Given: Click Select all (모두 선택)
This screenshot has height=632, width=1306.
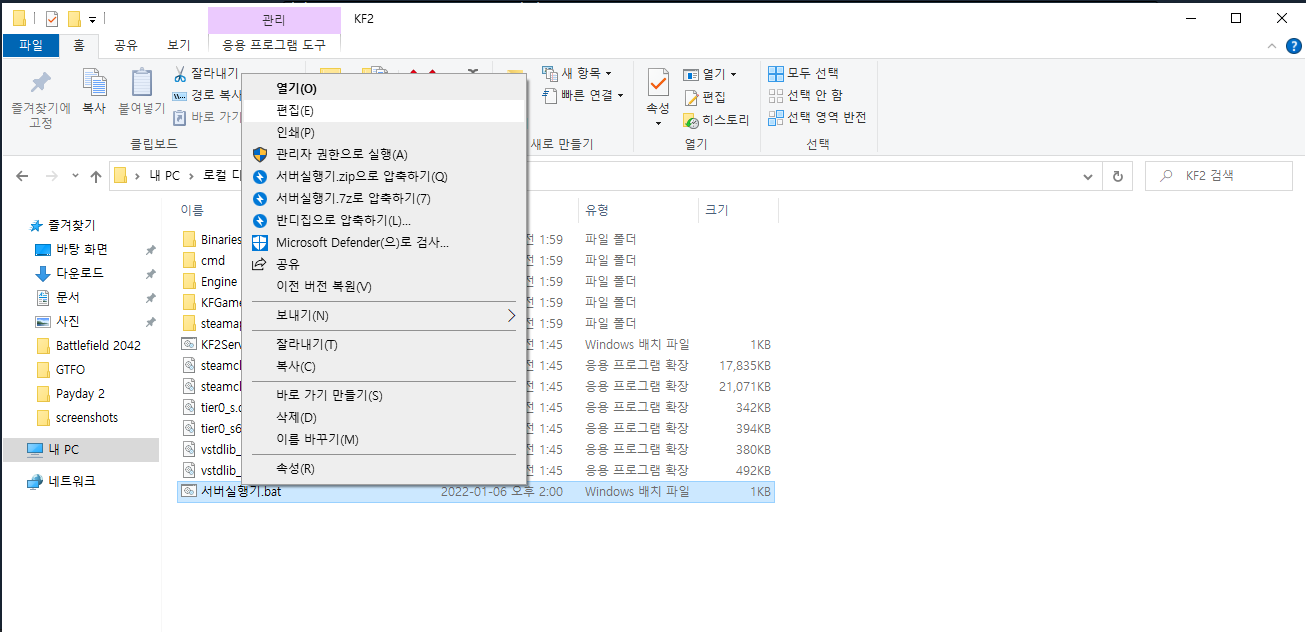Looking at the screenshot, I should click(803, 73).
